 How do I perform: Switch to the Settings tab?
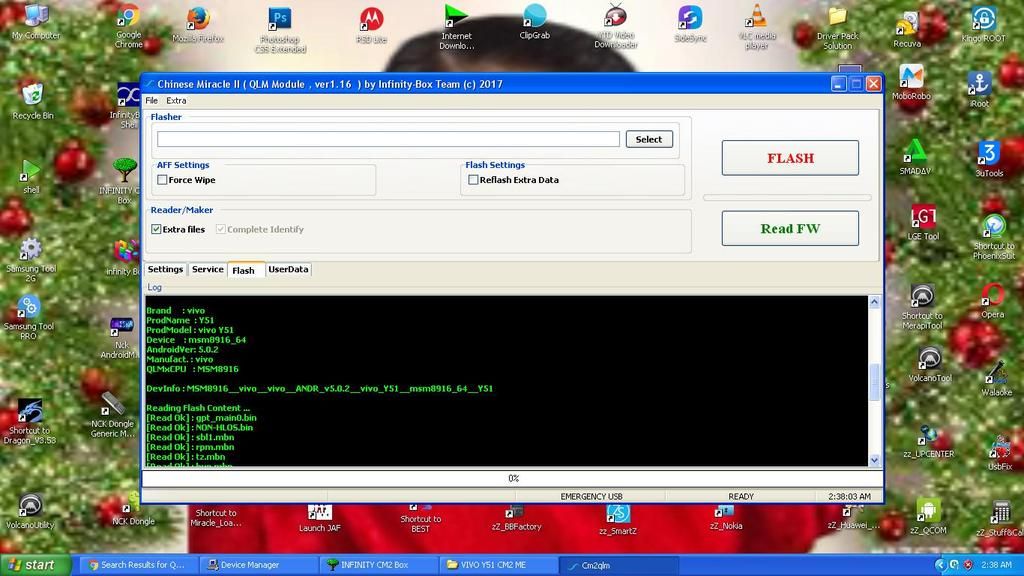point(165,269)
